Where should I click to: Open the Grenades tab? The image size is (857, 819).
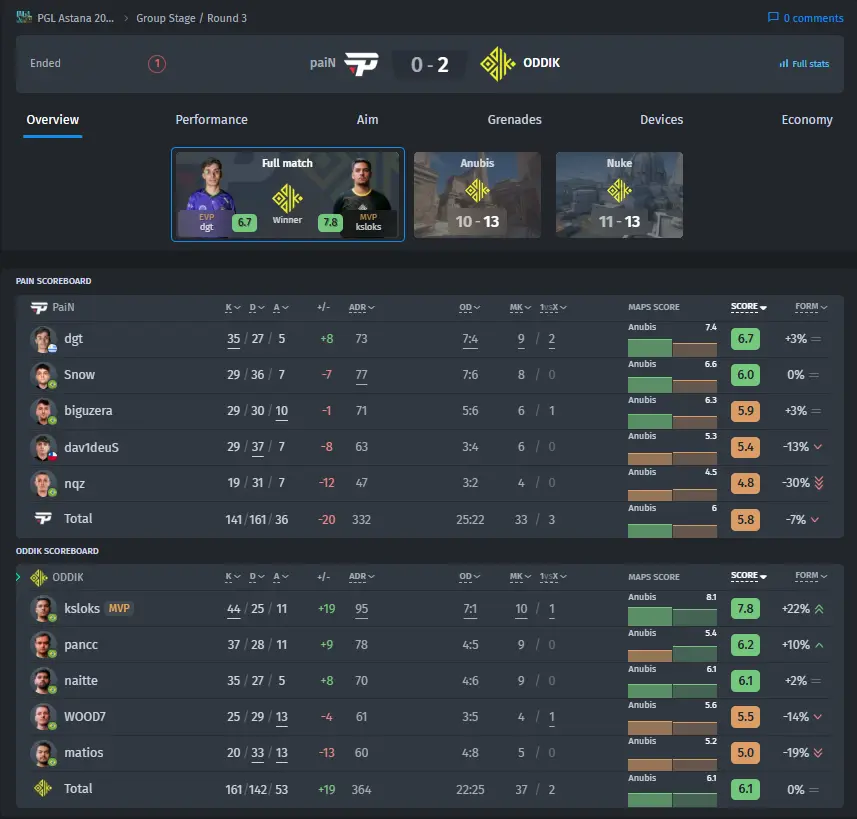514,120
